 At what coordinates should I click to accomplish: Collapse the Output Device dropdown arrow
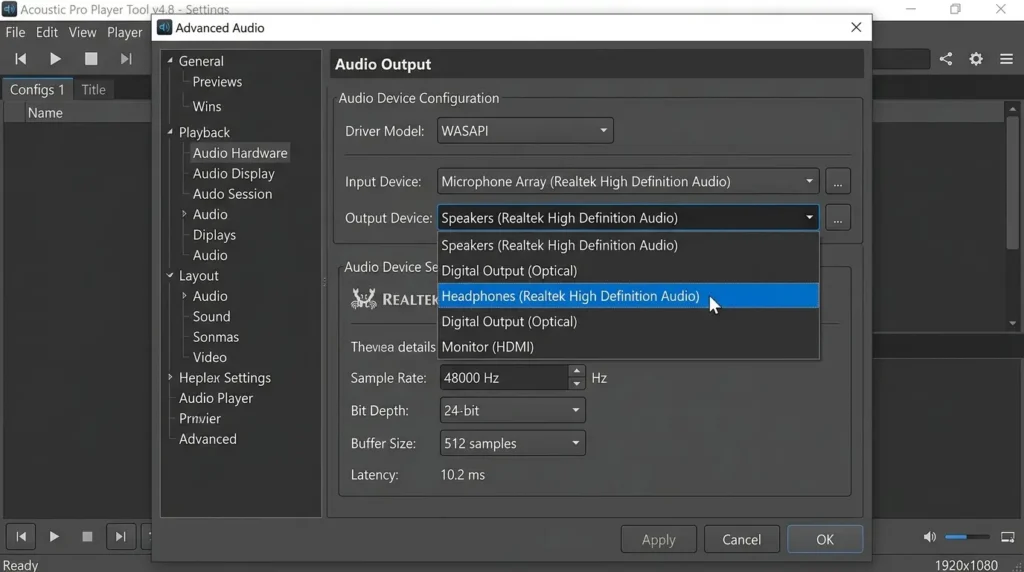[x=809, y=217]
